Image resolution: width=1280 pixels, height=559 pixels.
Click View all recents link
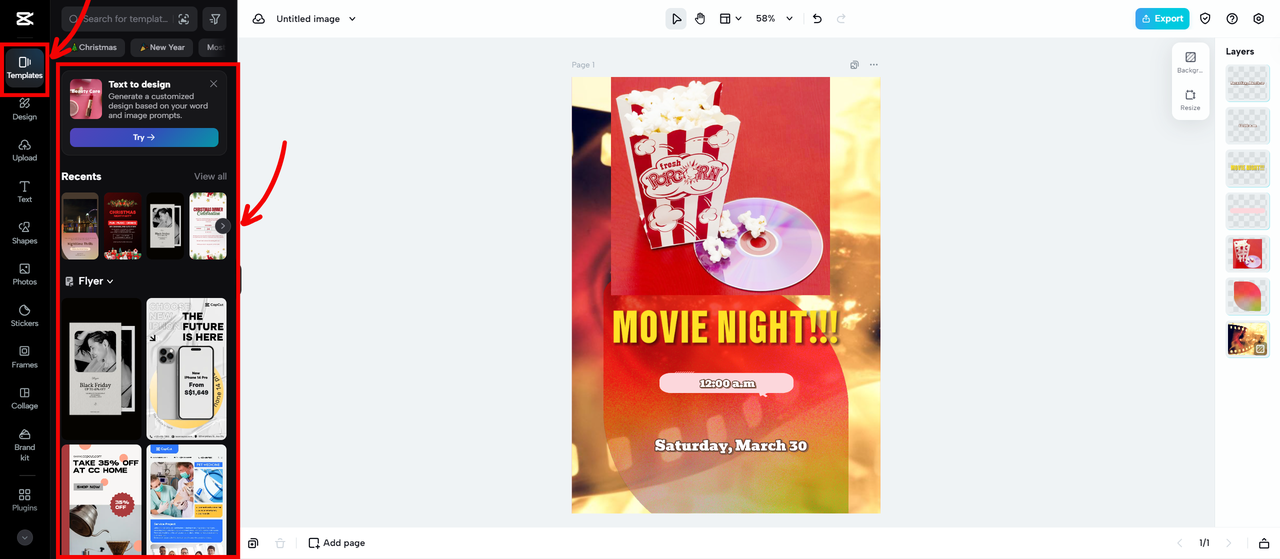pos(210,177)
